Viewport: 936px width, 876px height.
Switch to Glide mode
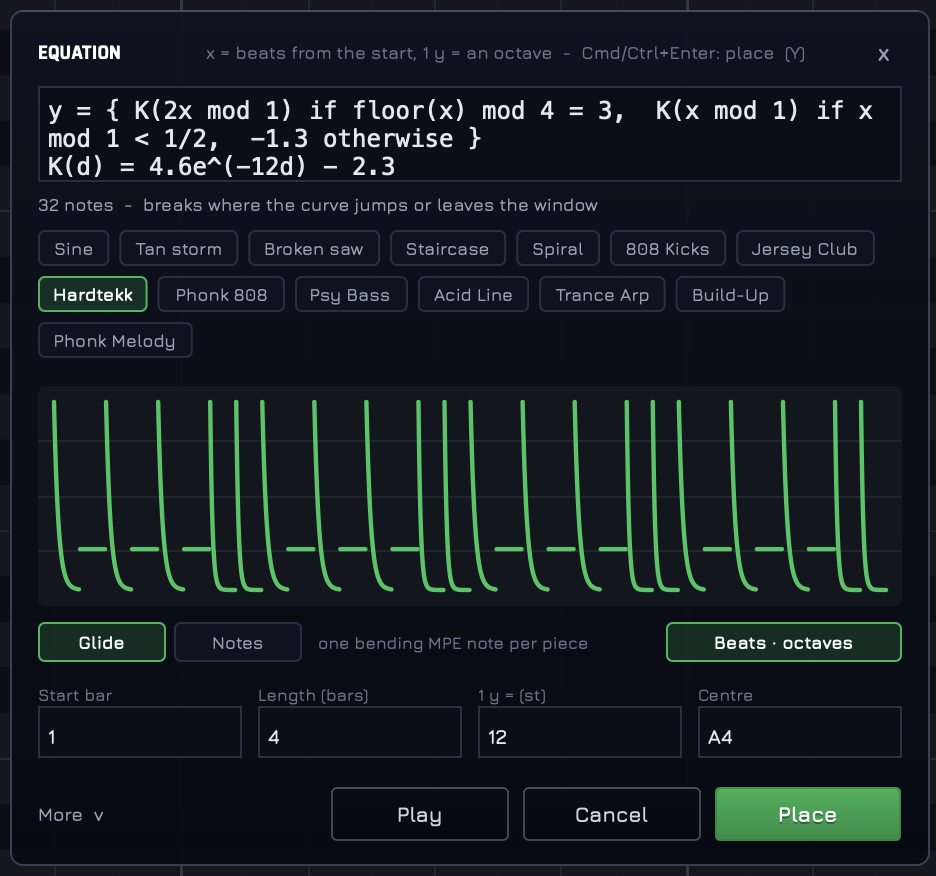pos(101,643)
